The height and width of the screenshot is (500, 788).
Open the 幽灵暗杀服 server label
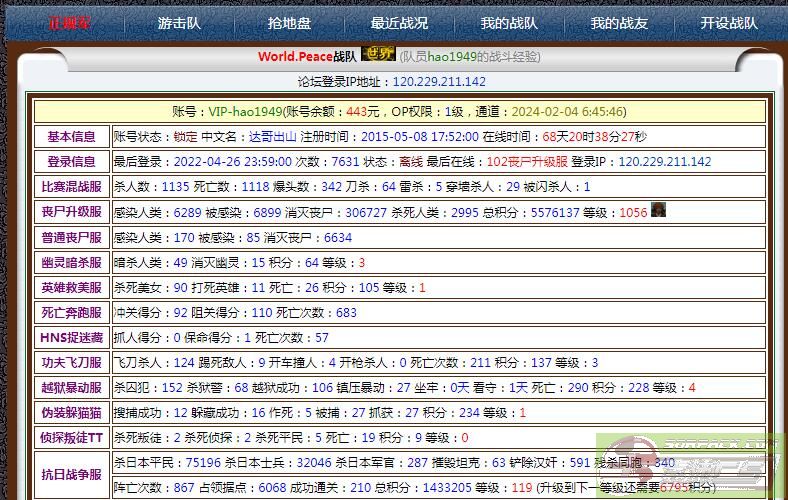tap(71, 263)
